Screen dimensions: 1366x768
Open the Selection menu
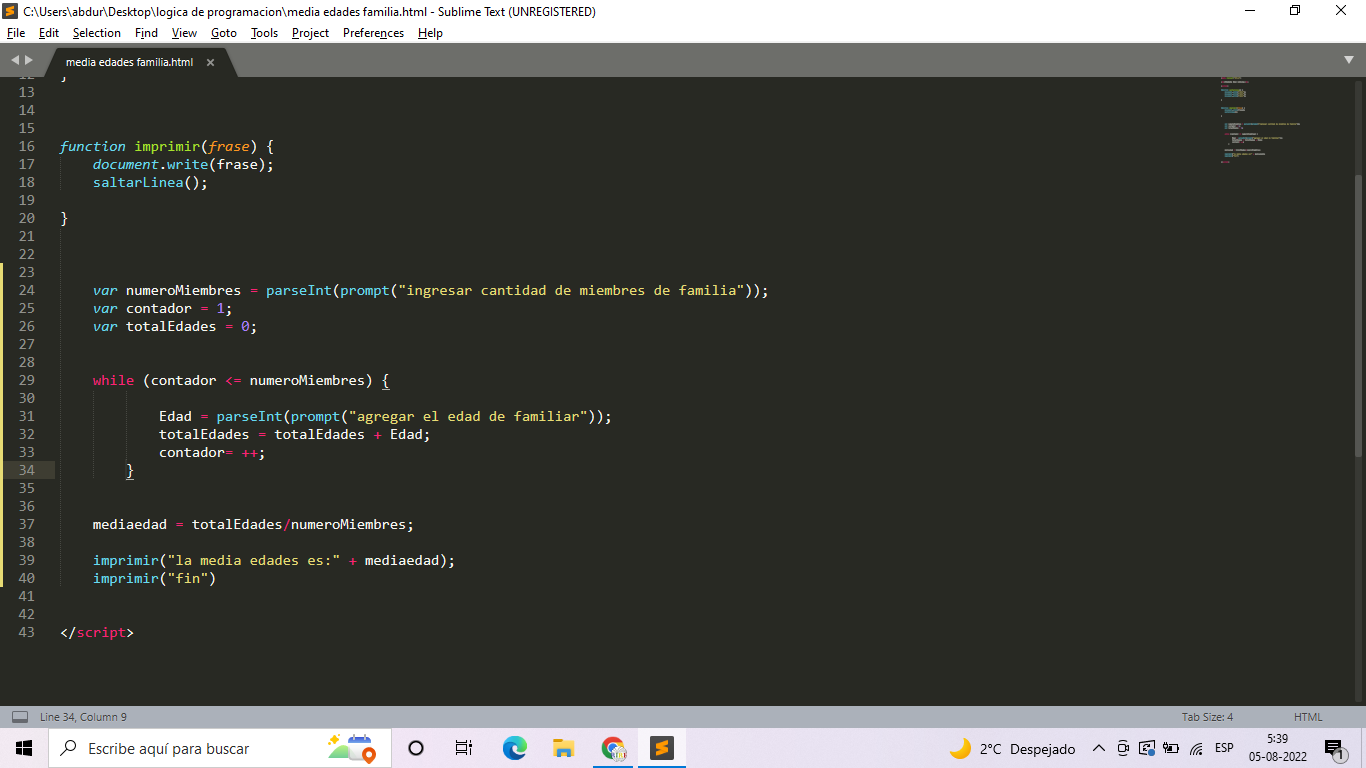[x=97, y=33]
